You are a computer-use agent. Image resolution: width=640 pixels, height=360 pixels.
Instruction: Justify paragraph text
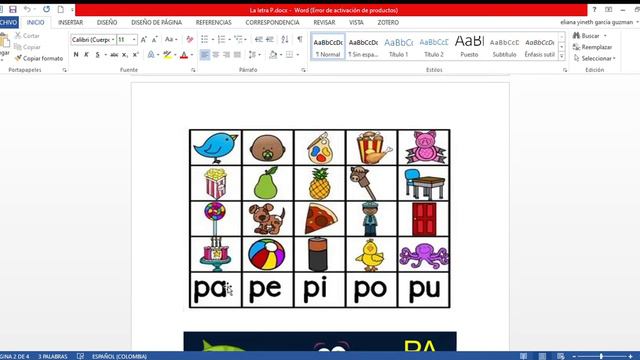coord(237,54)
